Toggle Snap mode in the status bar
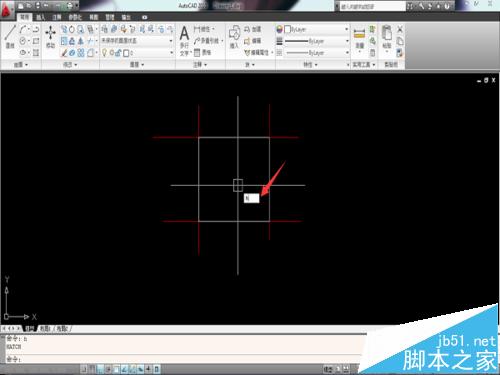The width and height of the screenshot is (500, 375). [84, 369]
